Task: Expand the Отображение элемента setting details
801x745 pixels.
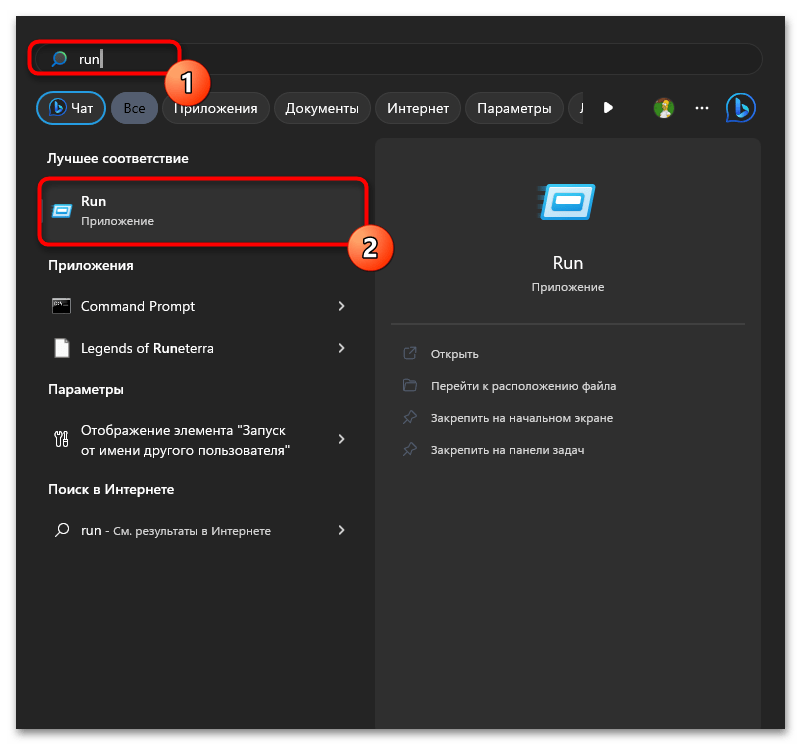Action: click(x=341, y=439)
